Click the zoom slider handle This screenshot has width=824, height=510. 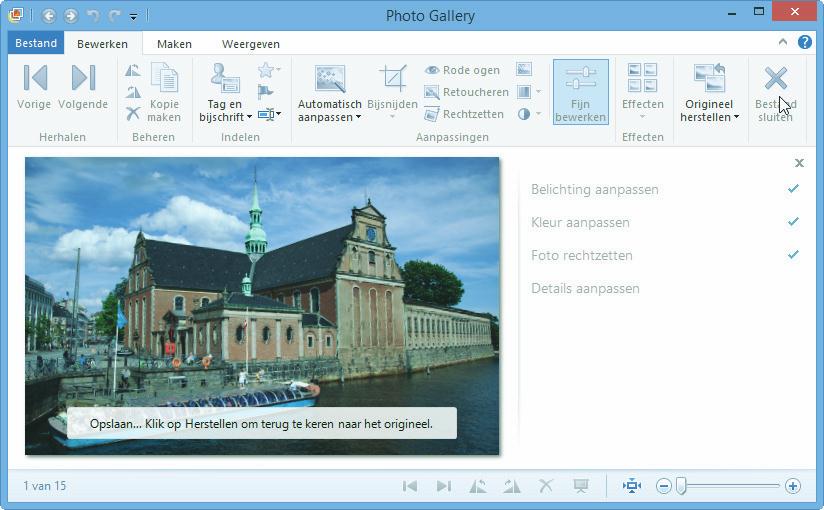(x=681, y=486)
